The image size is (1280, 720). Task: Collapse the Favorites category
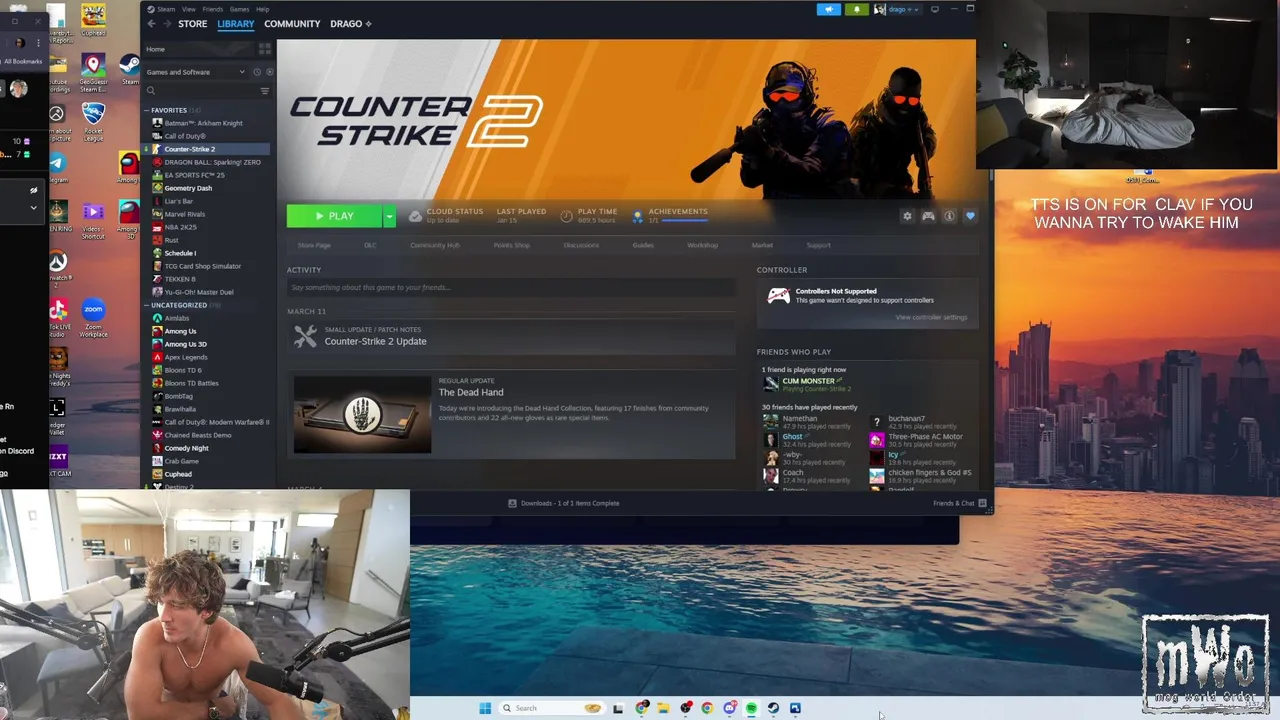(x=147, y=110)
